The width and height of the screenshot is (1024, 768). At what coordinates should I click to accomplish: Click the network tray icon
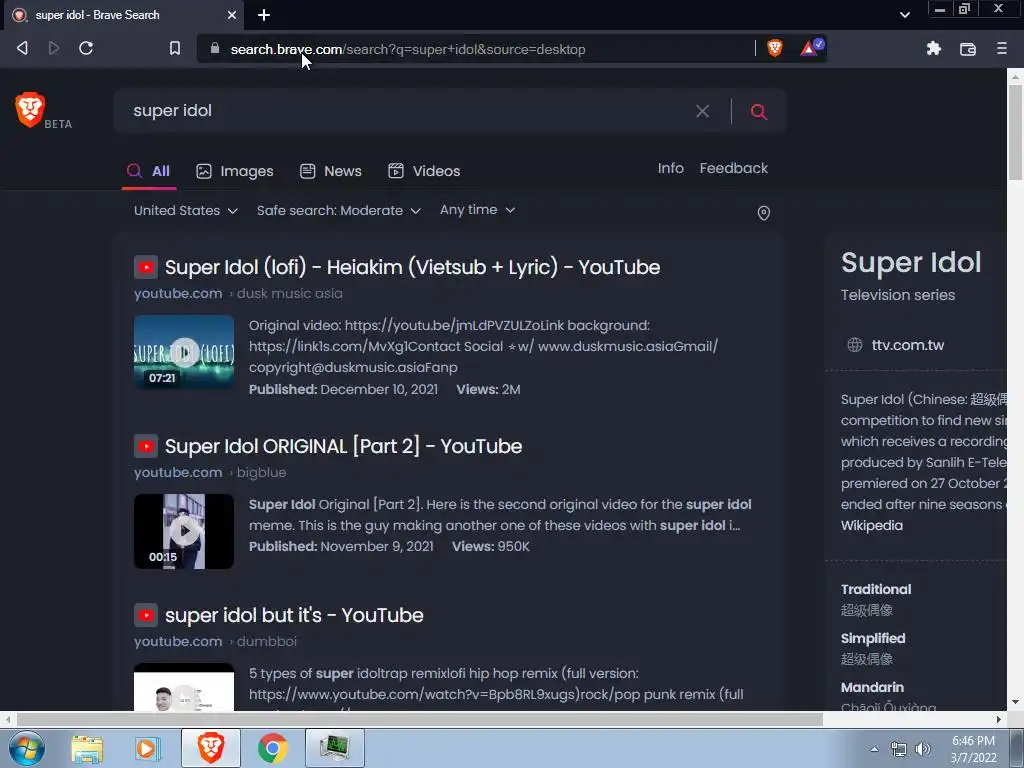899,749
